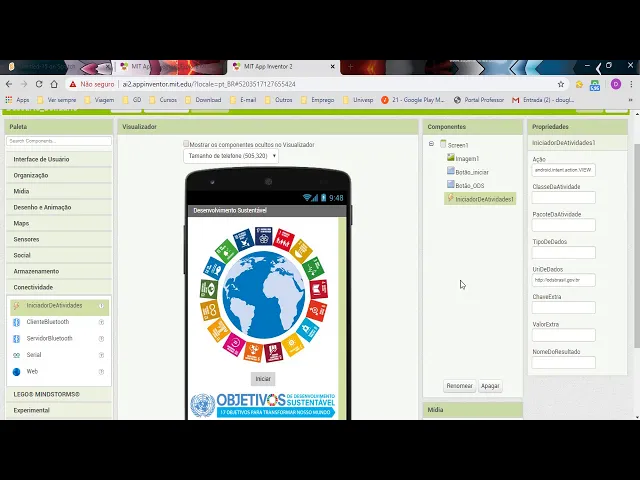Click the browser back arrow
The height and width of the screenshot is (480, 640).
click(x=9, y=84)
